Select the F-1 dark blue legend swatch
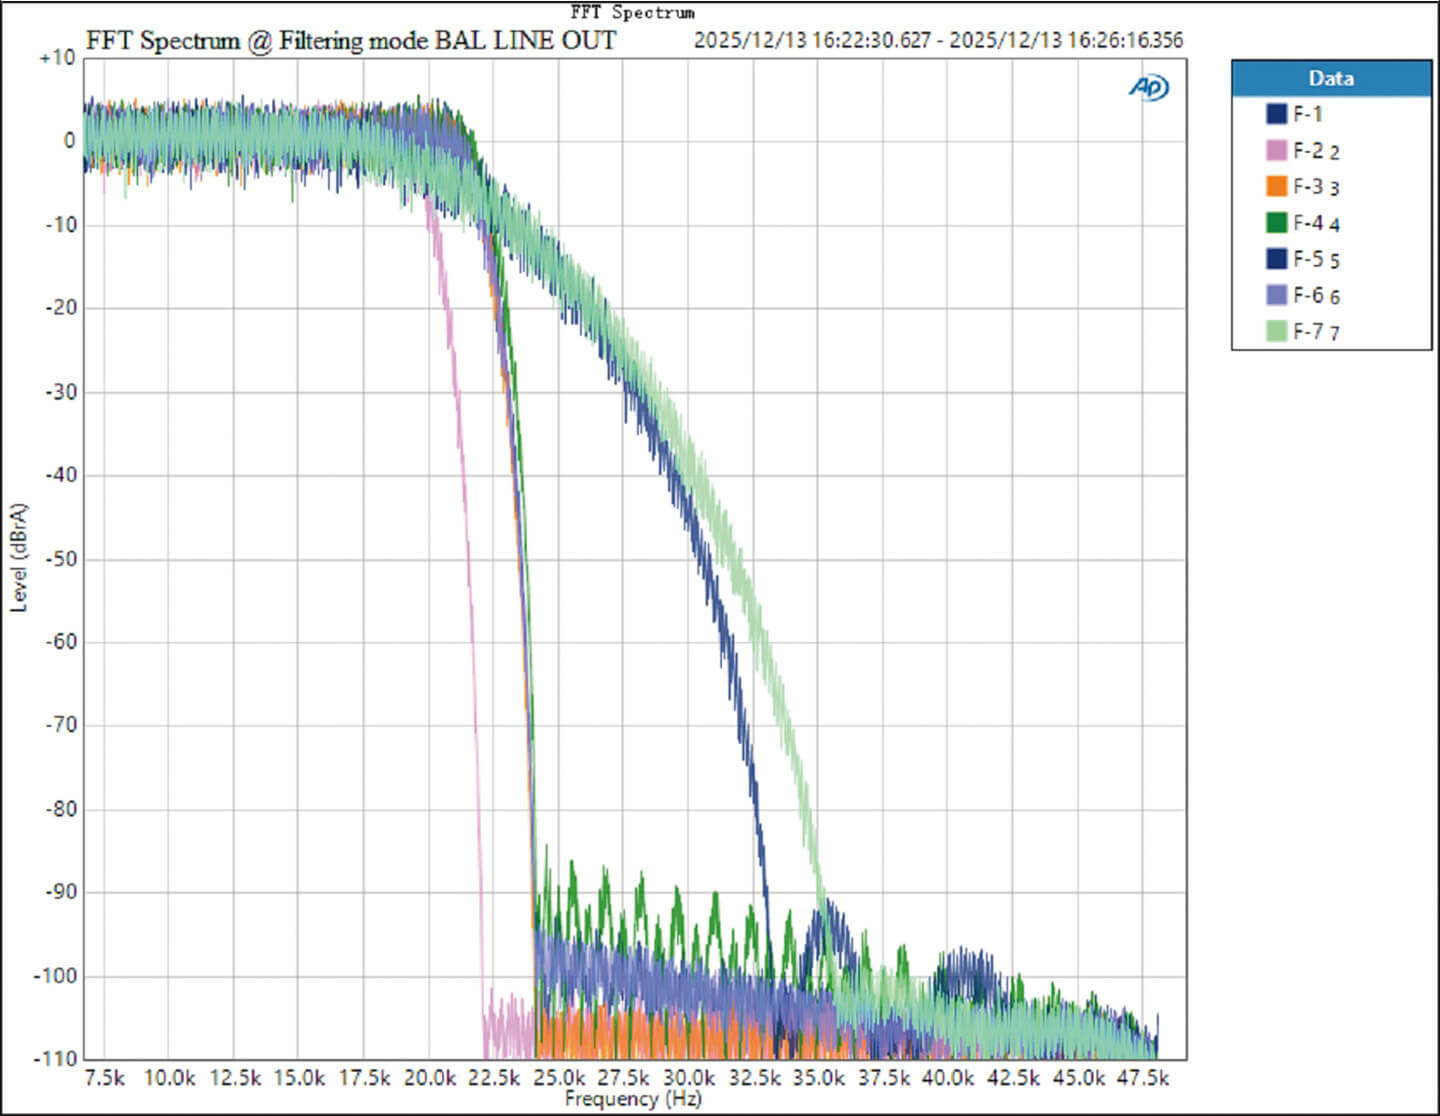The height and width of the screenshot is (1116, 1440). point(1277,114)
